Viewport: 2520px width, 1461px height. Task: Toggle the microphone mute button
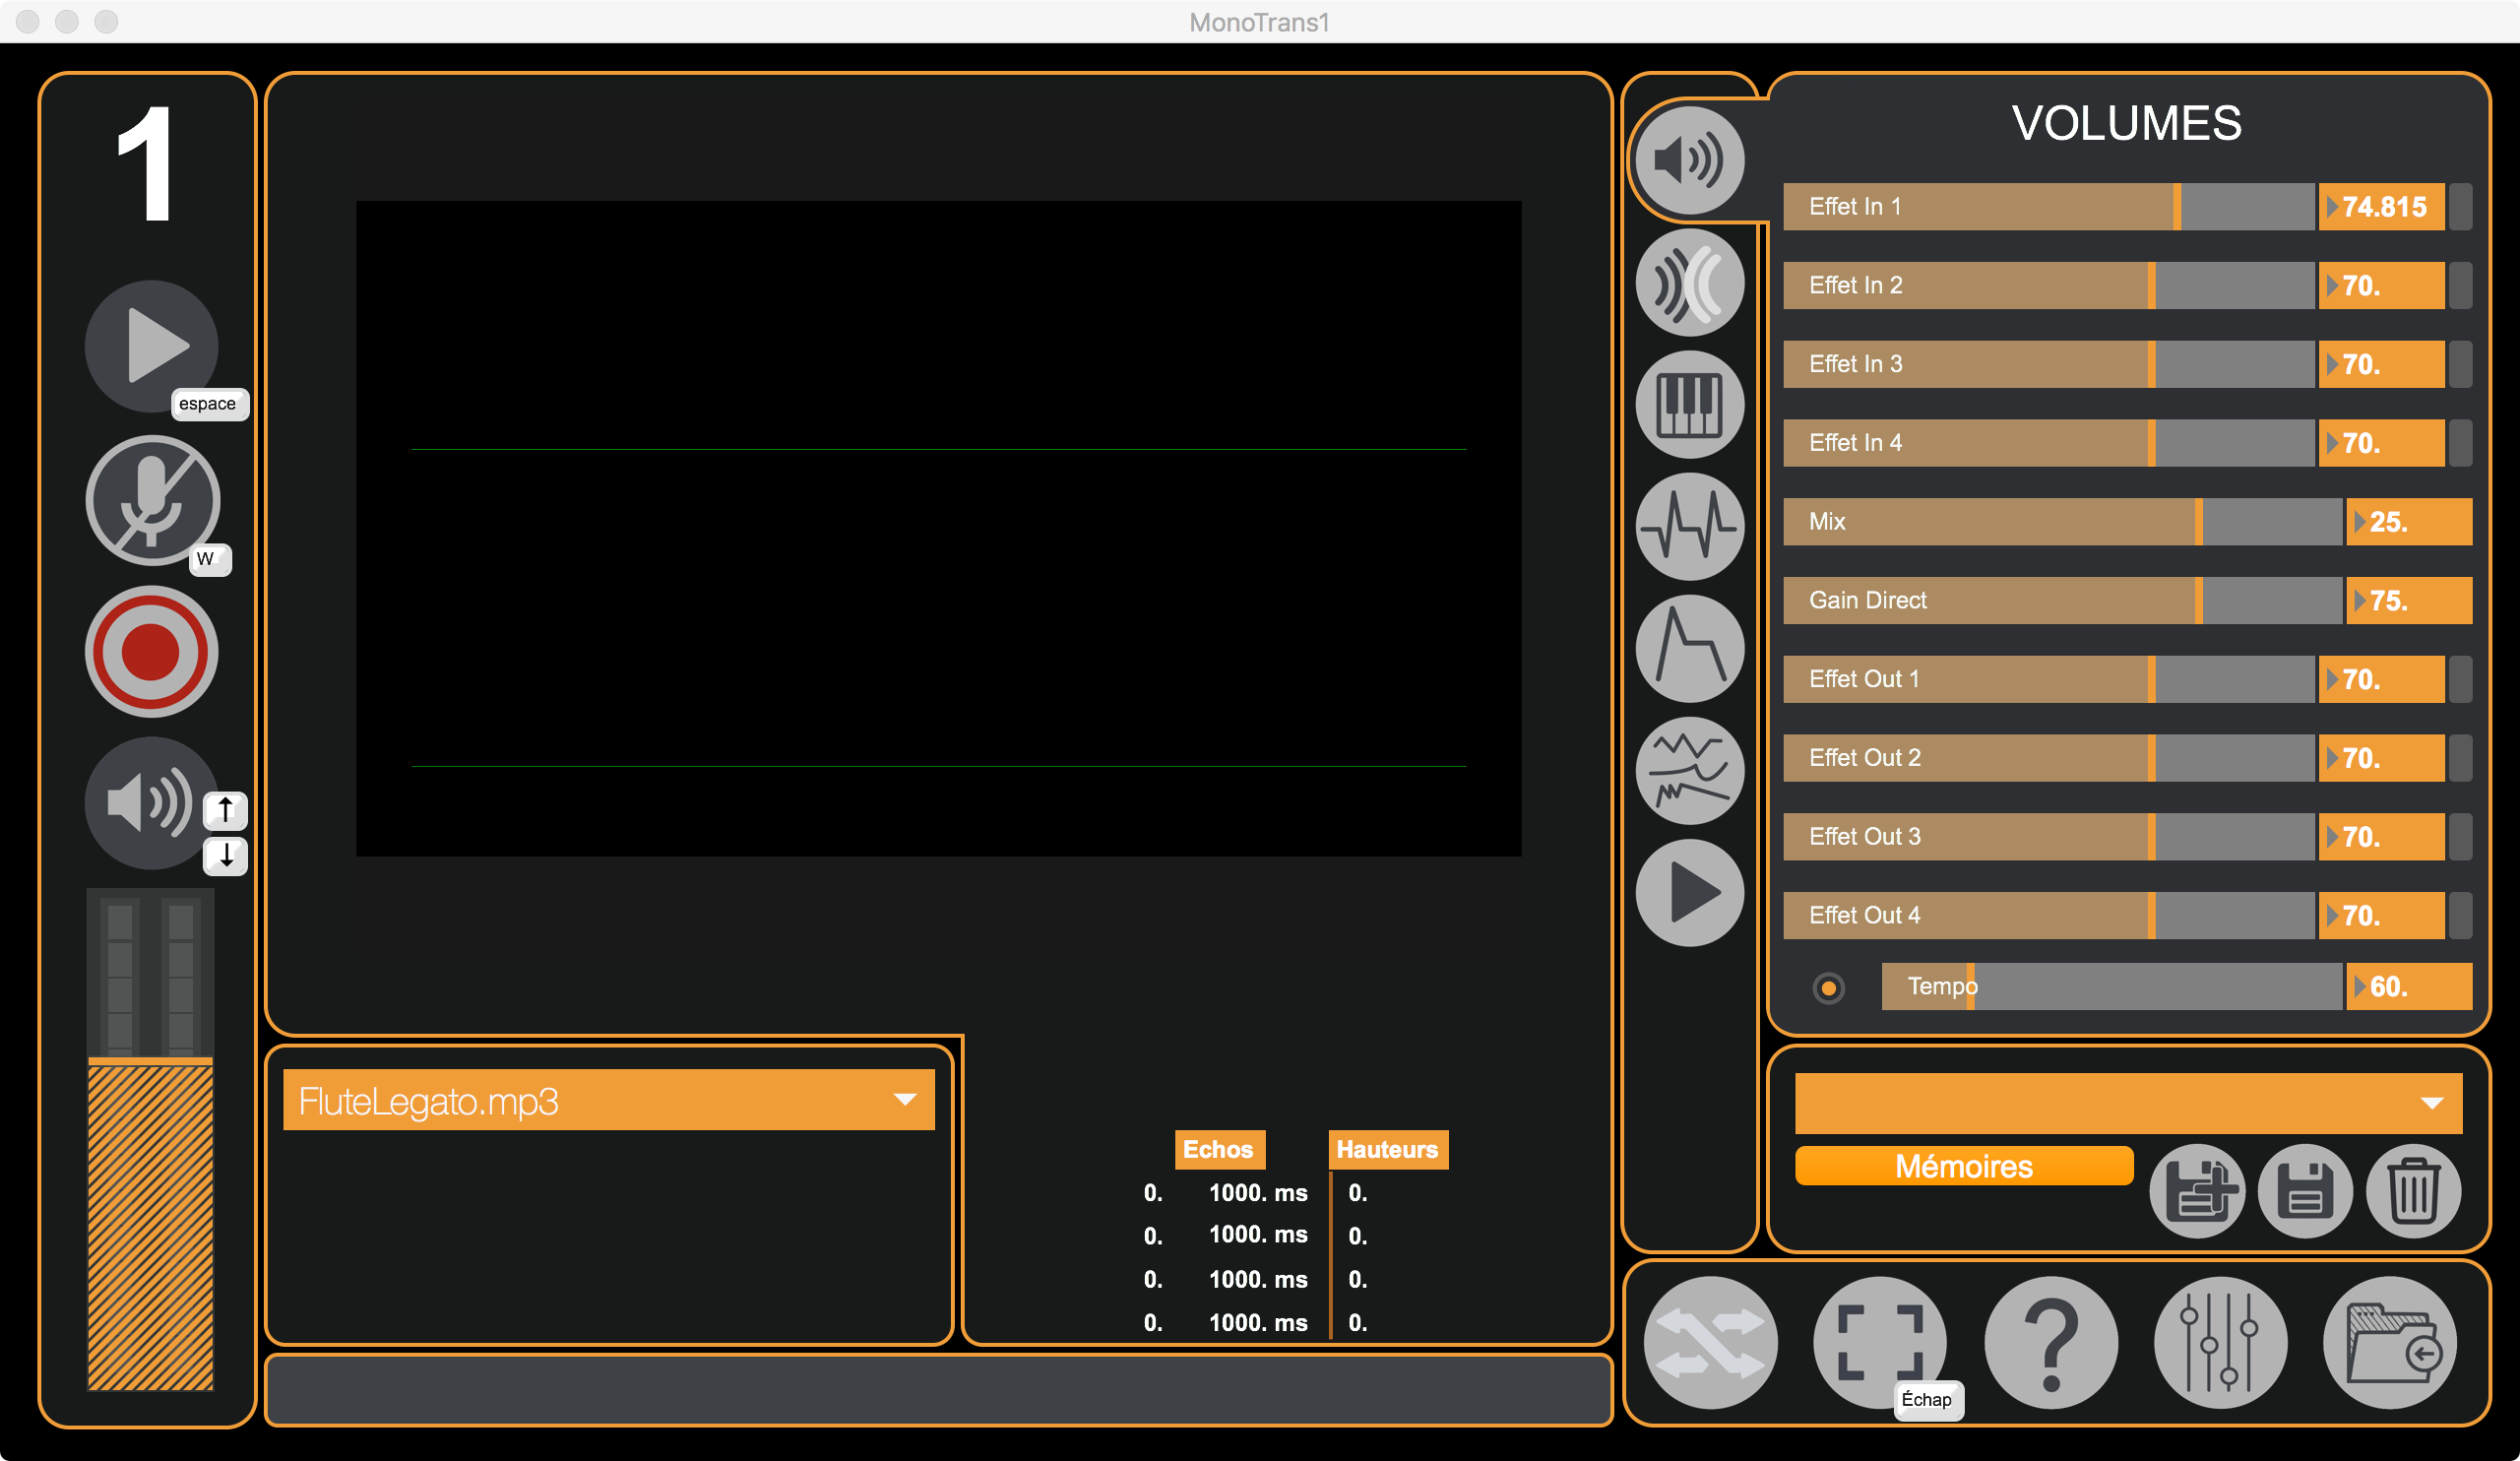151,502
